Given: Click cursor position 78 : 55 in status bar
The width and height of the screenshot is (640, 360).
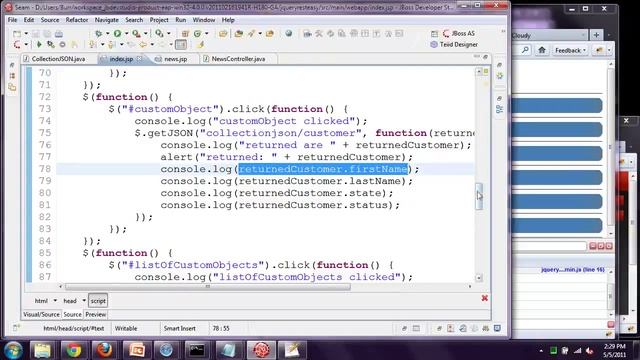Looking at the screenshot, I should click(221, 328).
